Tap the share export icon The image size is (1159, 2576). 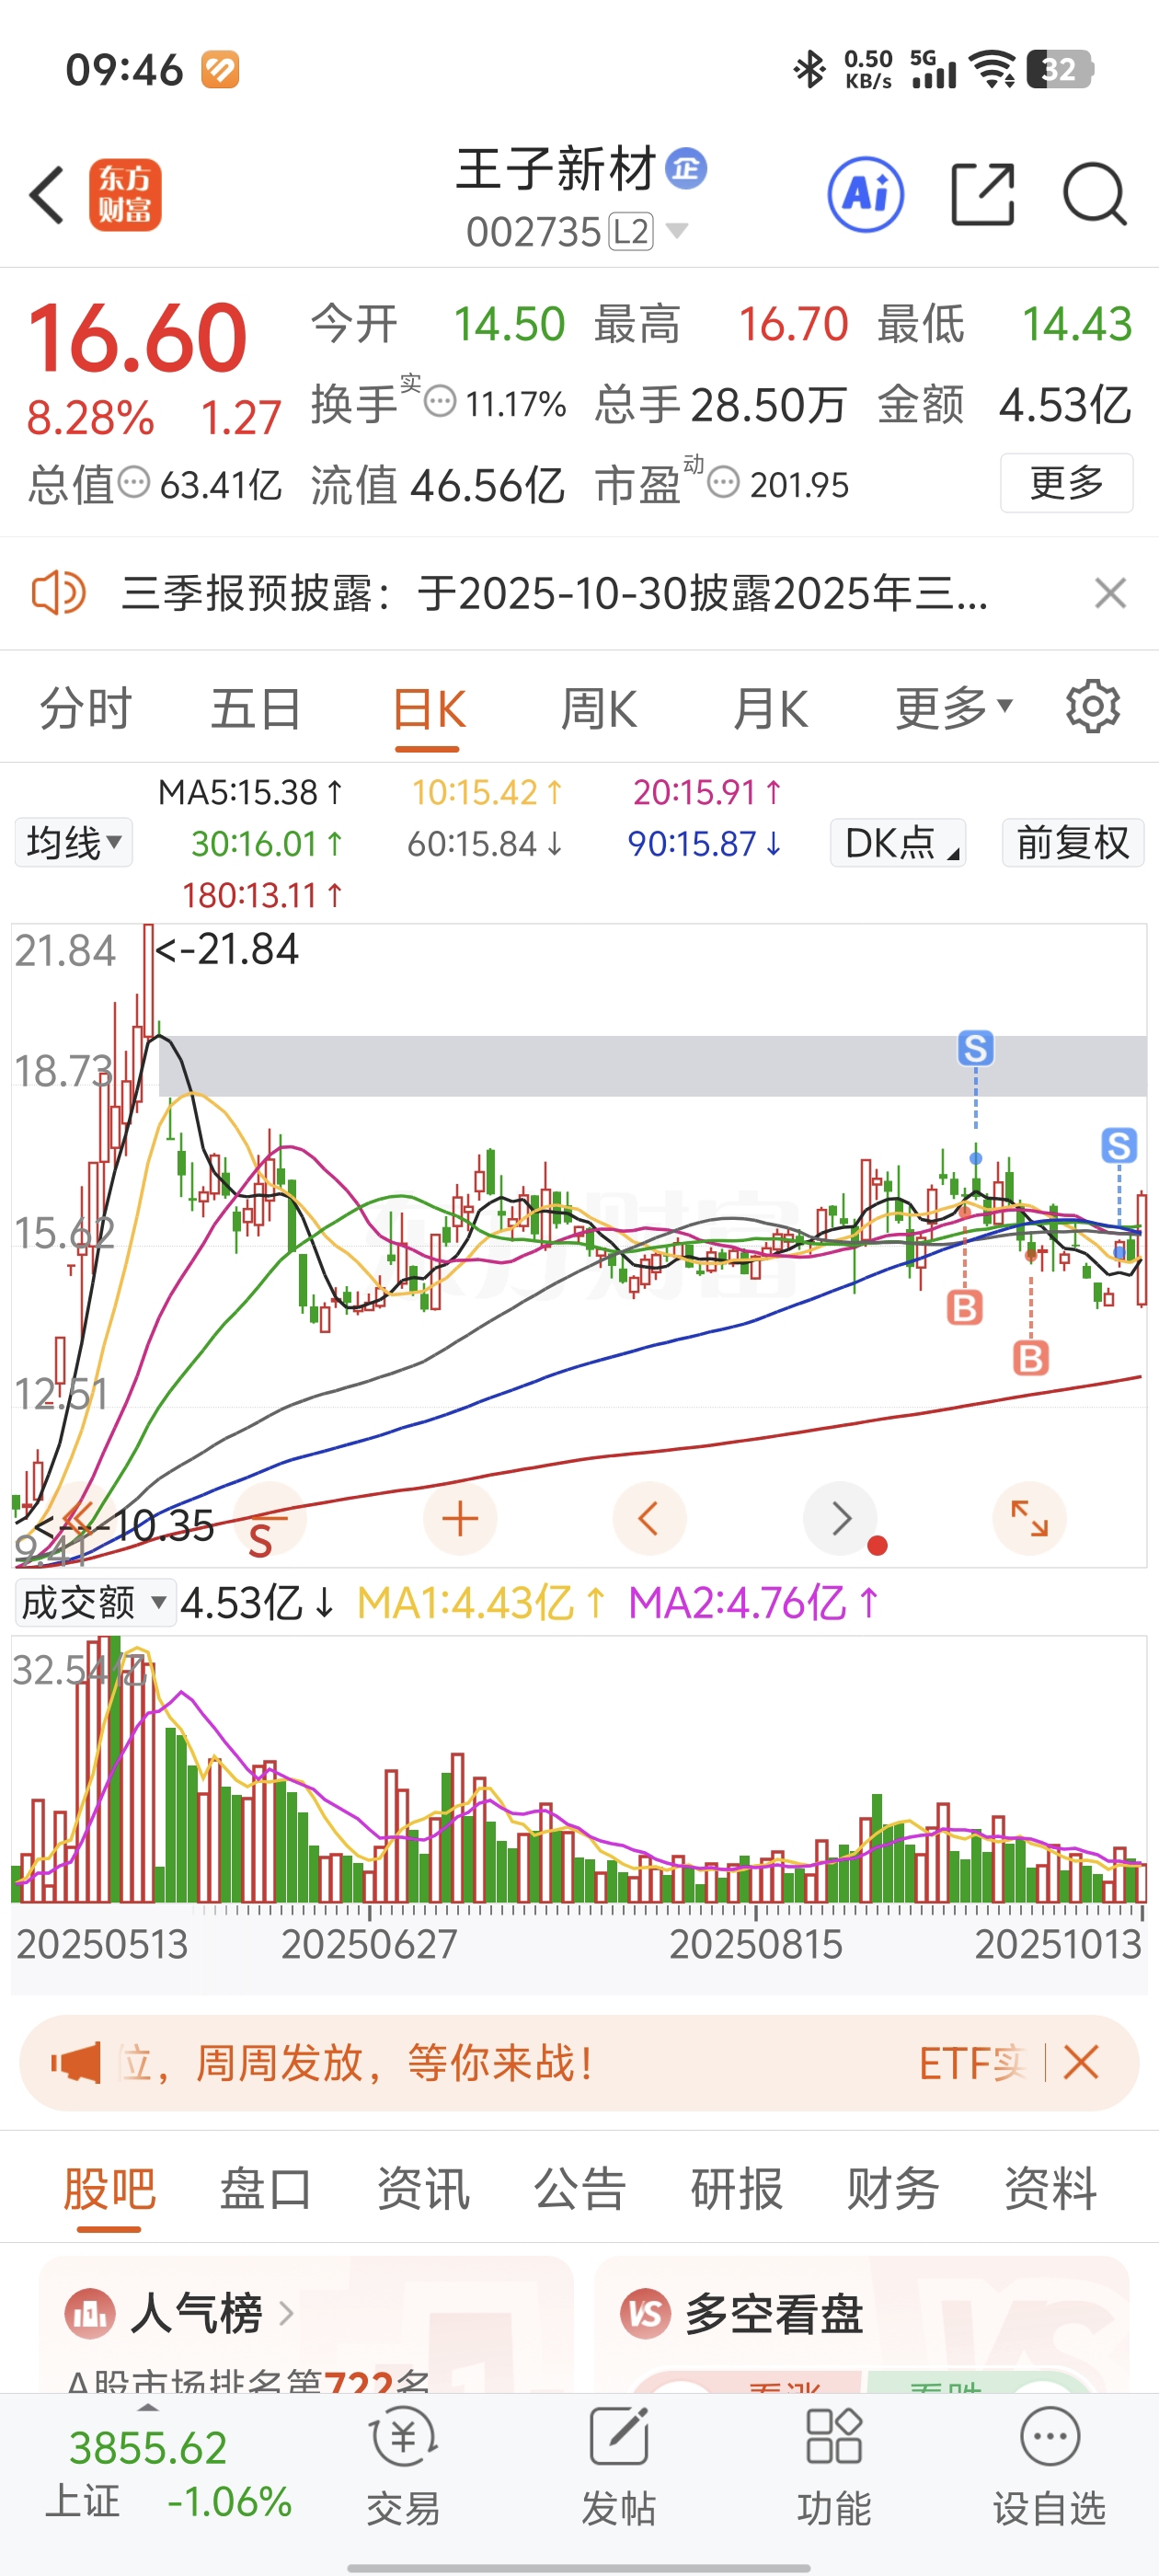click(982, 194)
